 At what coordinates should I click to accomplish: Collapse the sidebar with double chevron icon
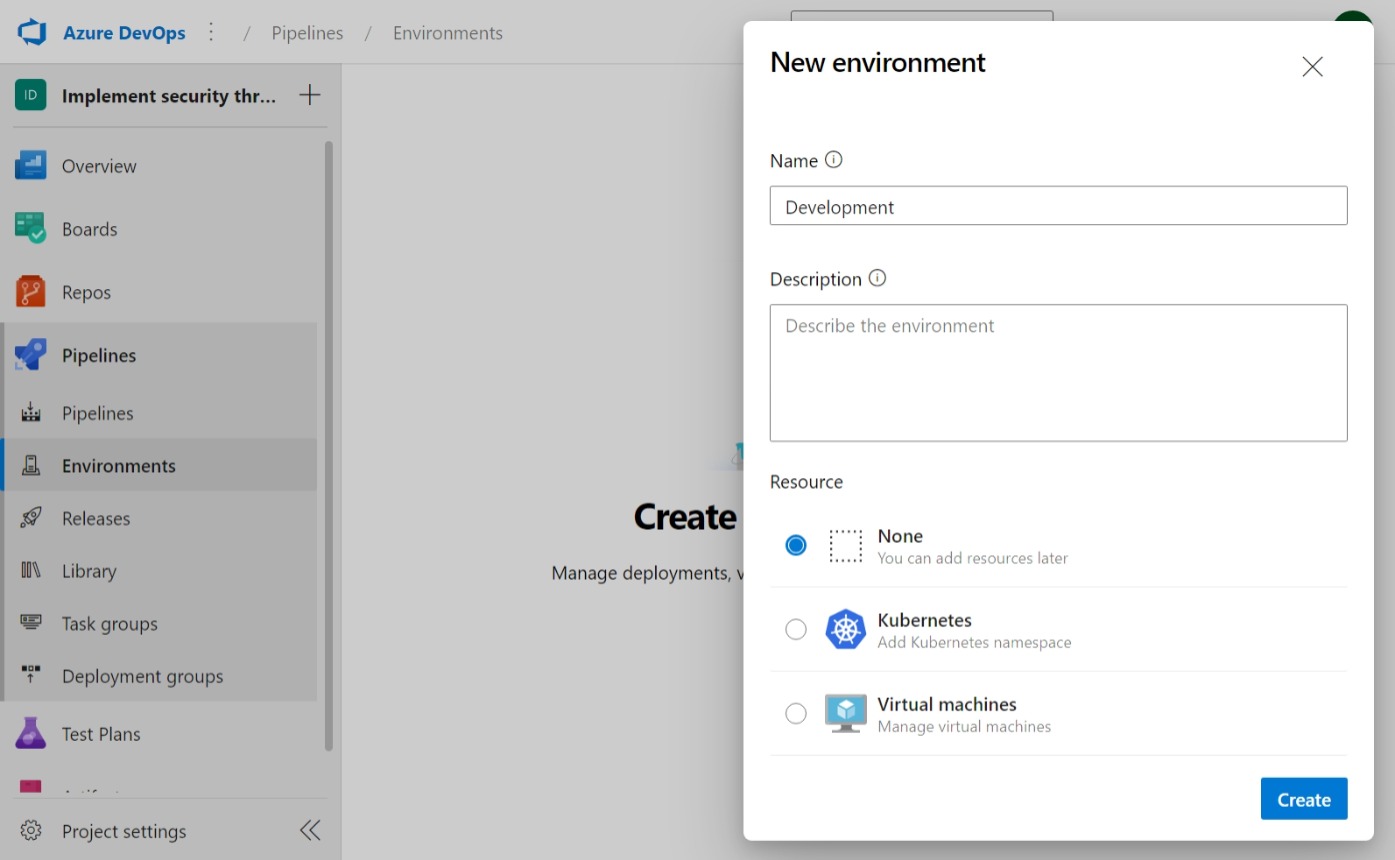point(310,831)
